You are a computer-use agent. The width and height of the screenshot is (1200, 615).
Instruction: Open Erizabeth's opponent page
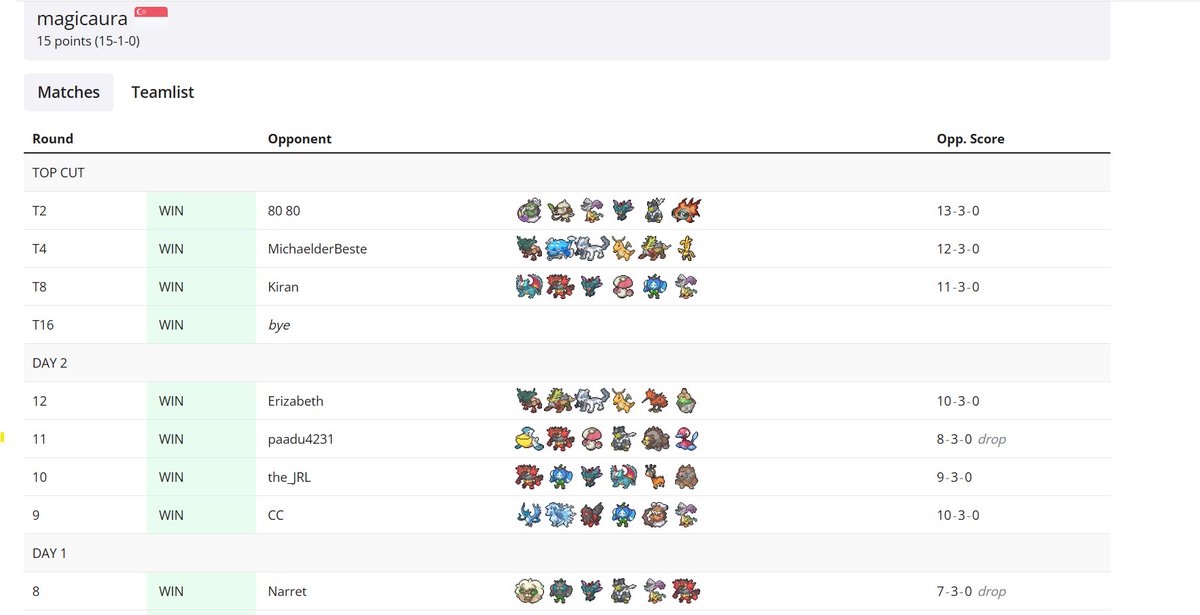(295, 400)
